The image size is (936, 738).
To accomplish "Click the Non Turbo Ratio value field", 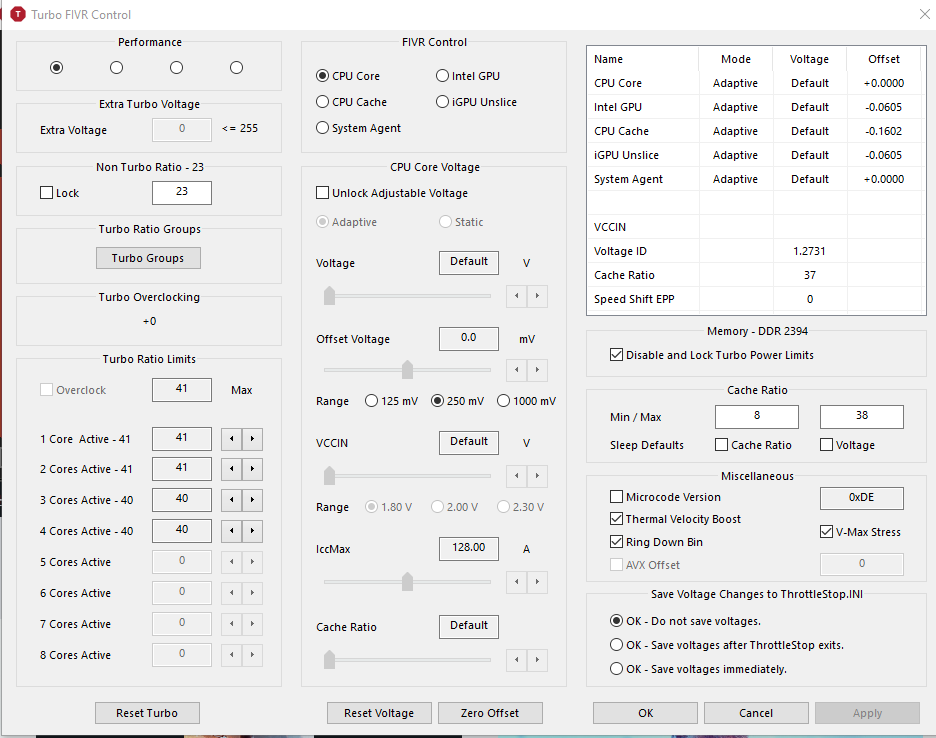I will [x=182, y=192].
